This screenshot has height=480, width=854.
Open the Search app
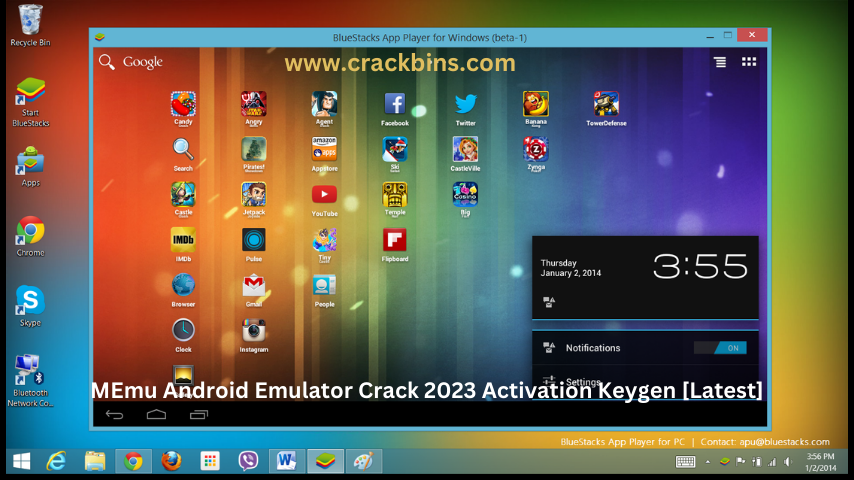(183, 150)
